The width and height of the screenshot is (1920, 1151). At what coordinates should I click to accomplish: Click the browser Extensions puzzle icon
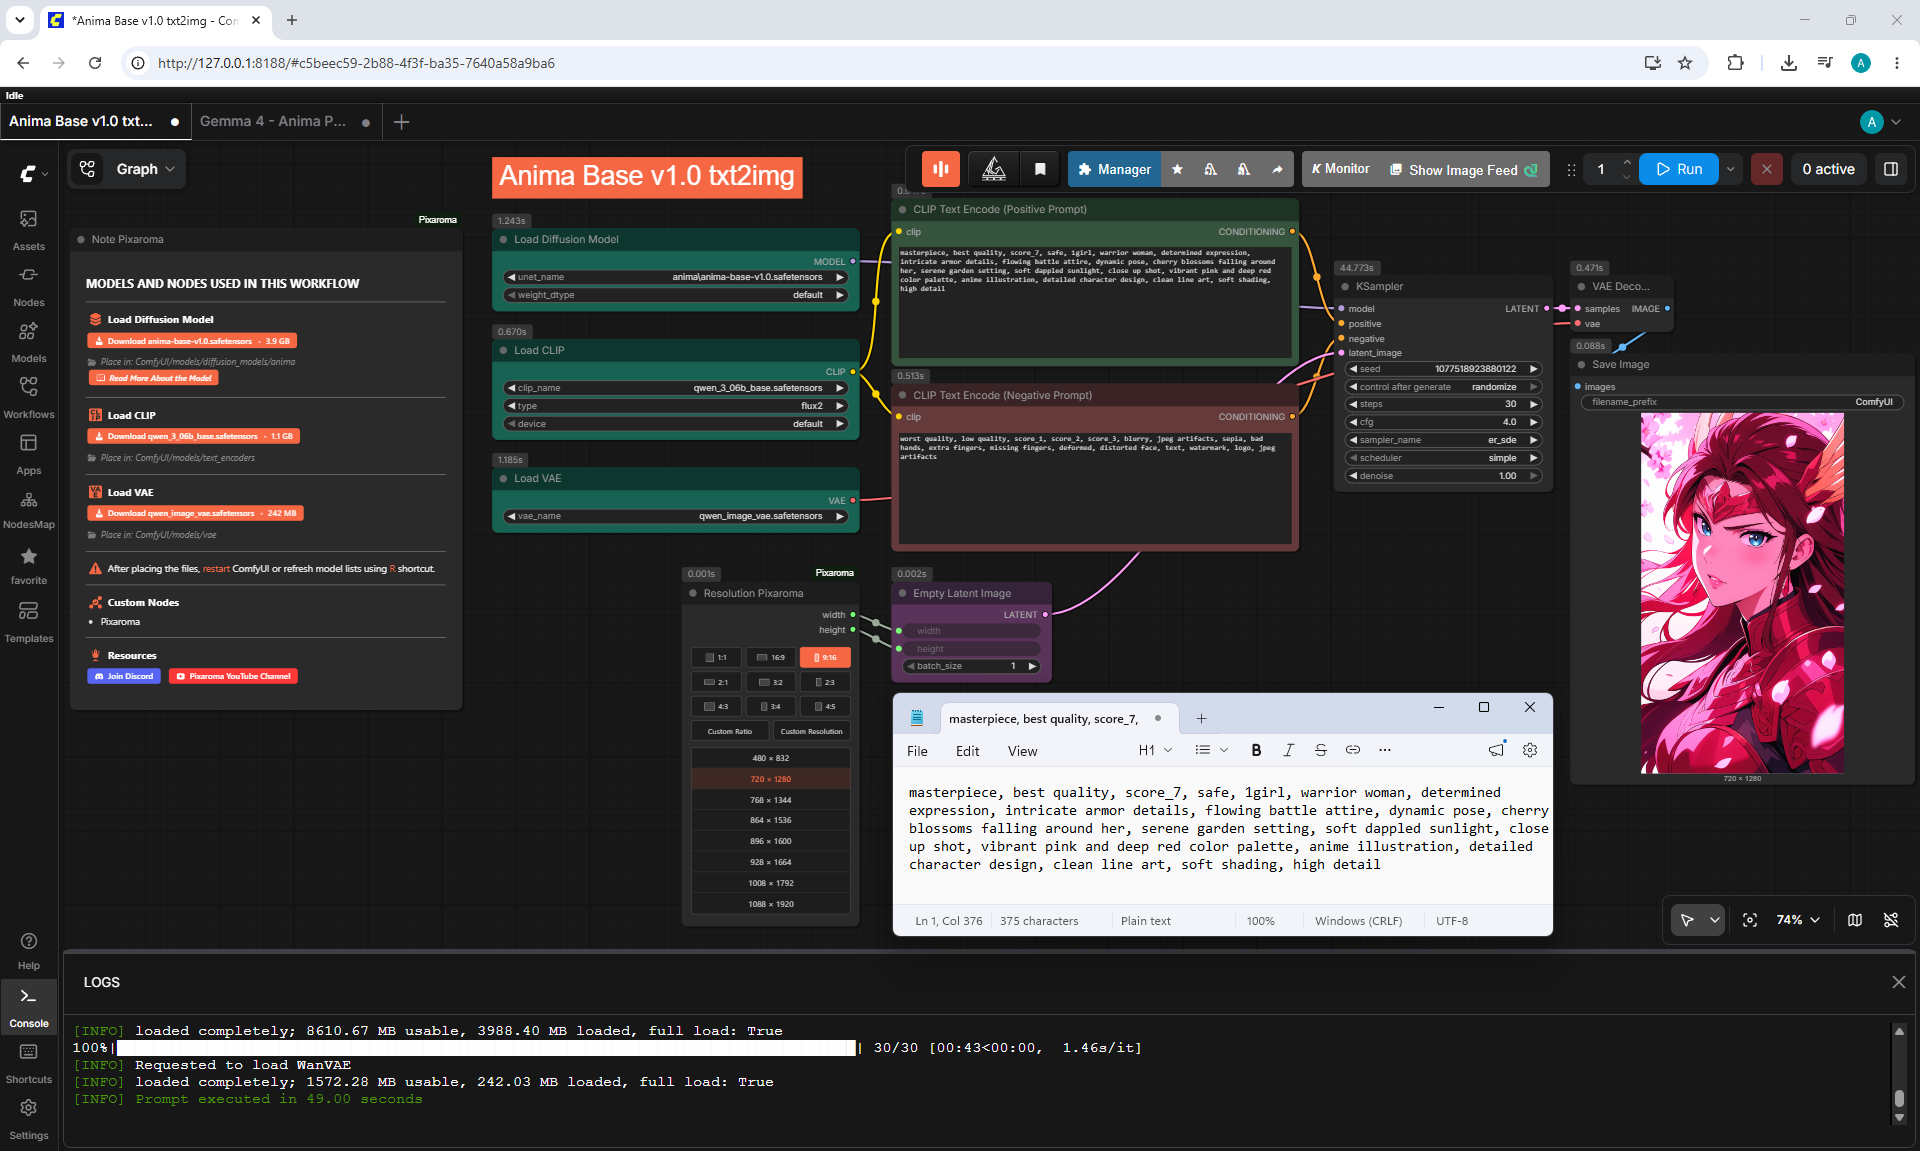[x=1735, y=63]
